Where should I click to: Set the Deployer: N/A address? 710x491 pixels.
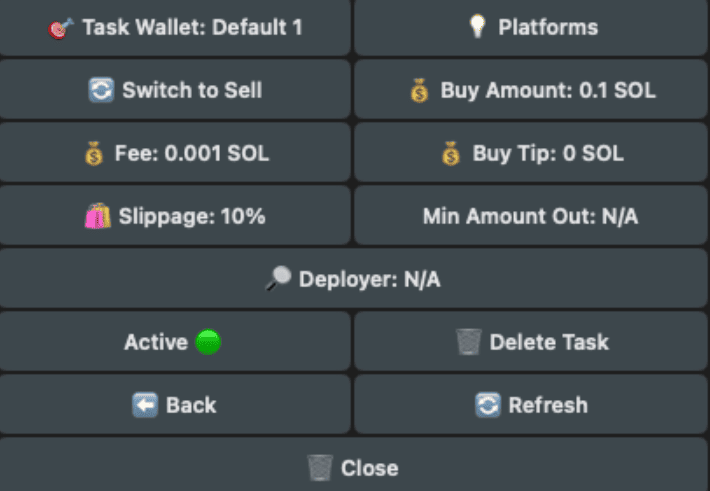pyautogui.click(x=354, y=279)
